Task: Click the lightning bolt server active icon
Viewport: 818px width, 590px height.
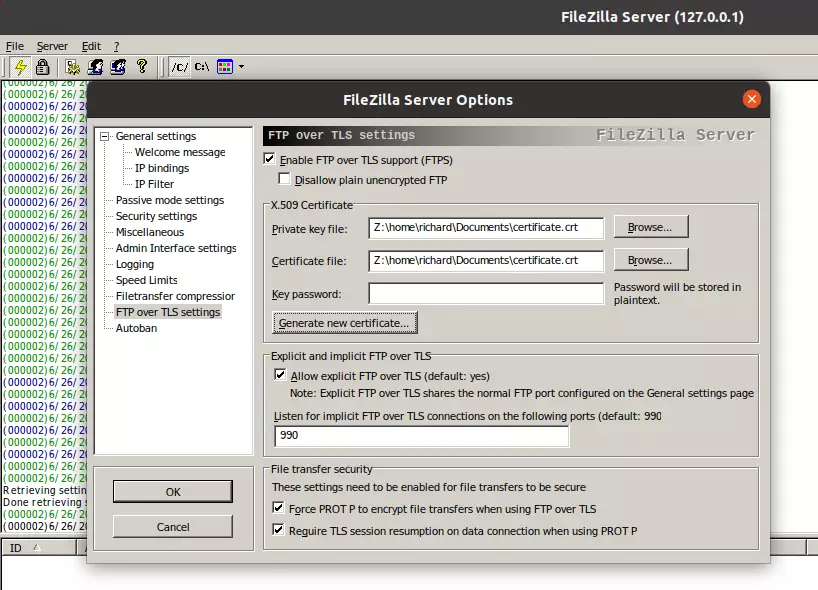Action: [x=20, y=67]
